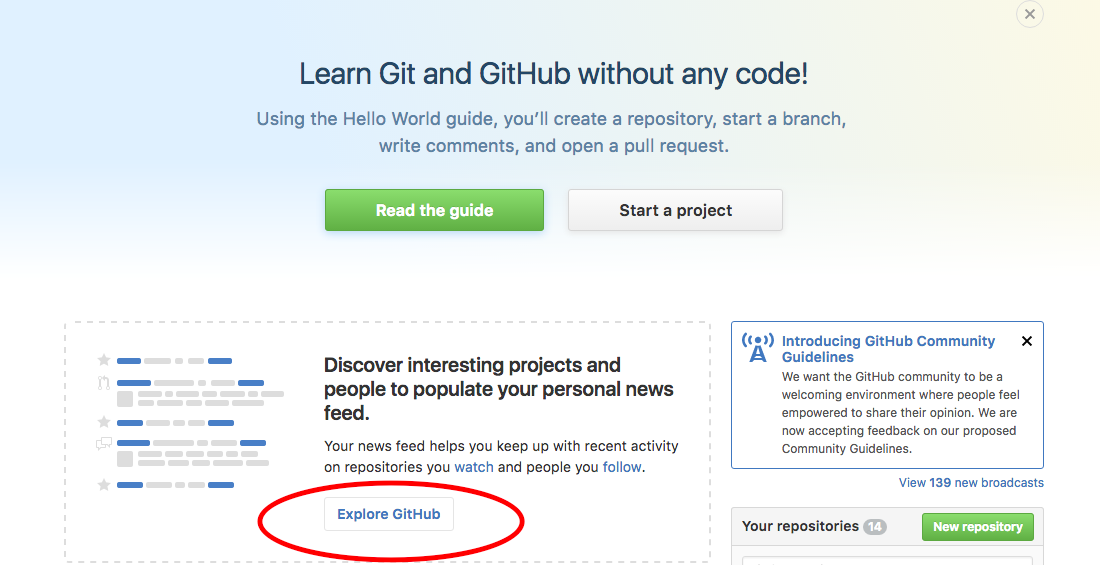Viewport: 1100px width, 565px height.
Task: View 139 new broadcasts link
Action: click(x=971, y=483)
